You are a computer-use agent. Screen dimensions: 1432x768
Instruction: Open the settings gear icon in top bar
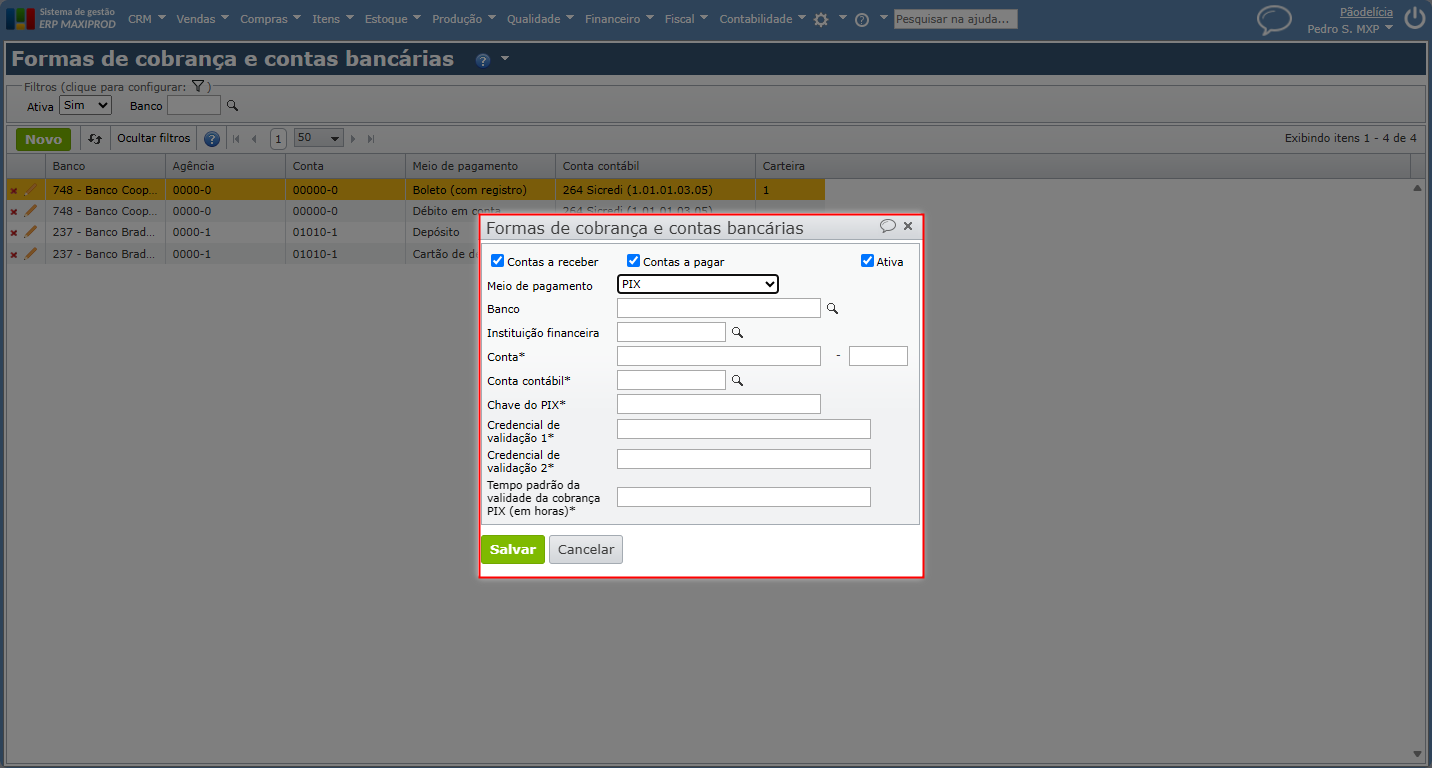821,19
